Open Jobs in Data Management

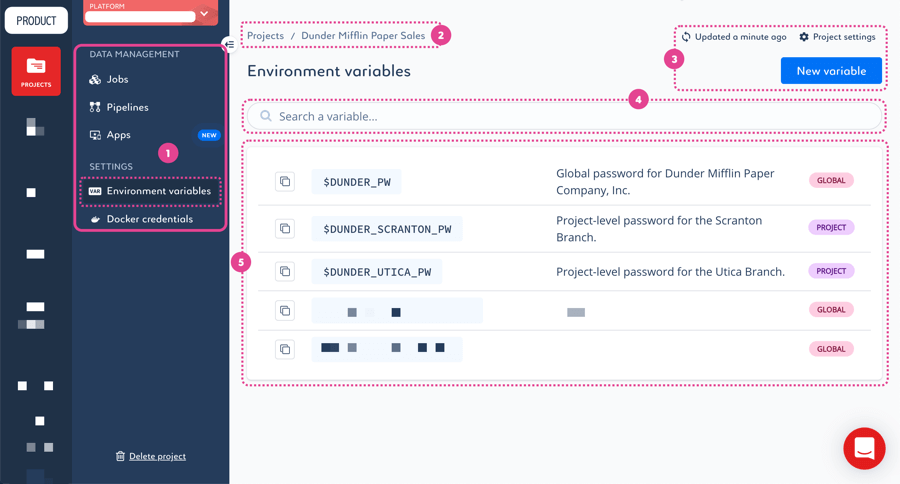coord(108,79)
